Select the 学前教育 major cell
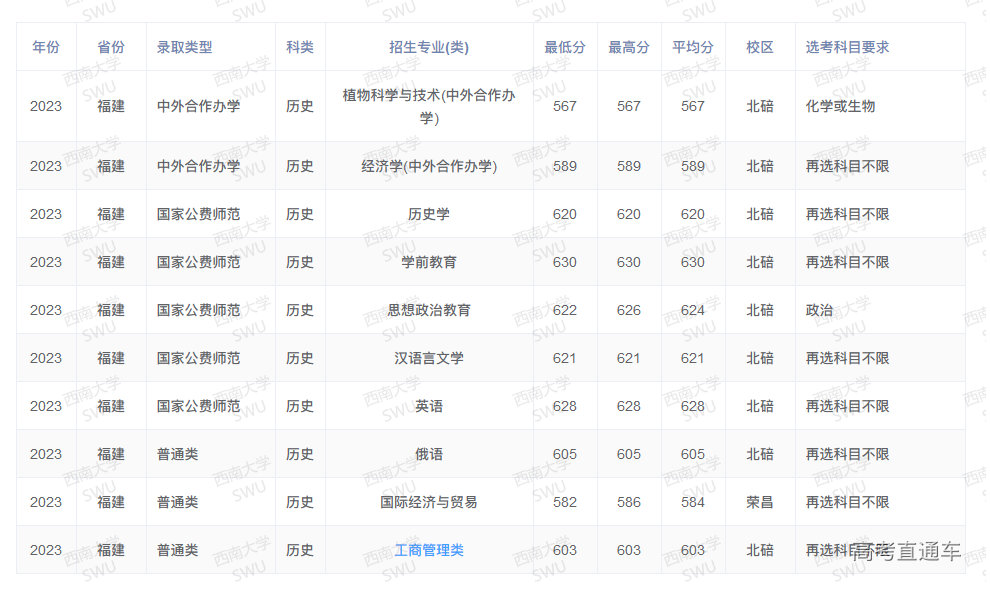The height and width of the screenshot is (591, 990). click(x=429, y=261)
